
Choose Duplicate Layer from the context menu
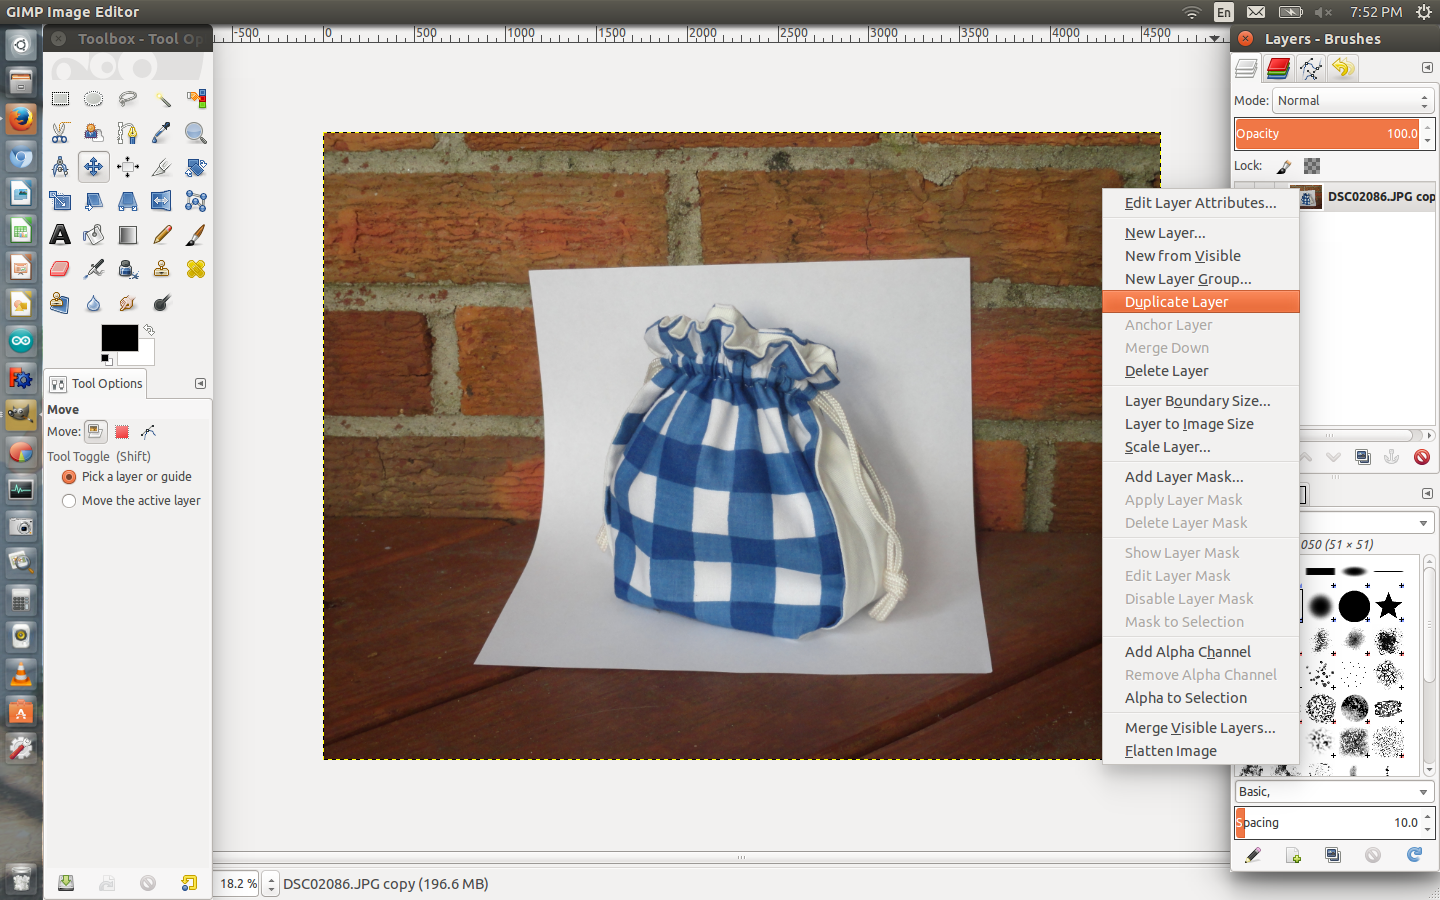tap(1200, 302)
